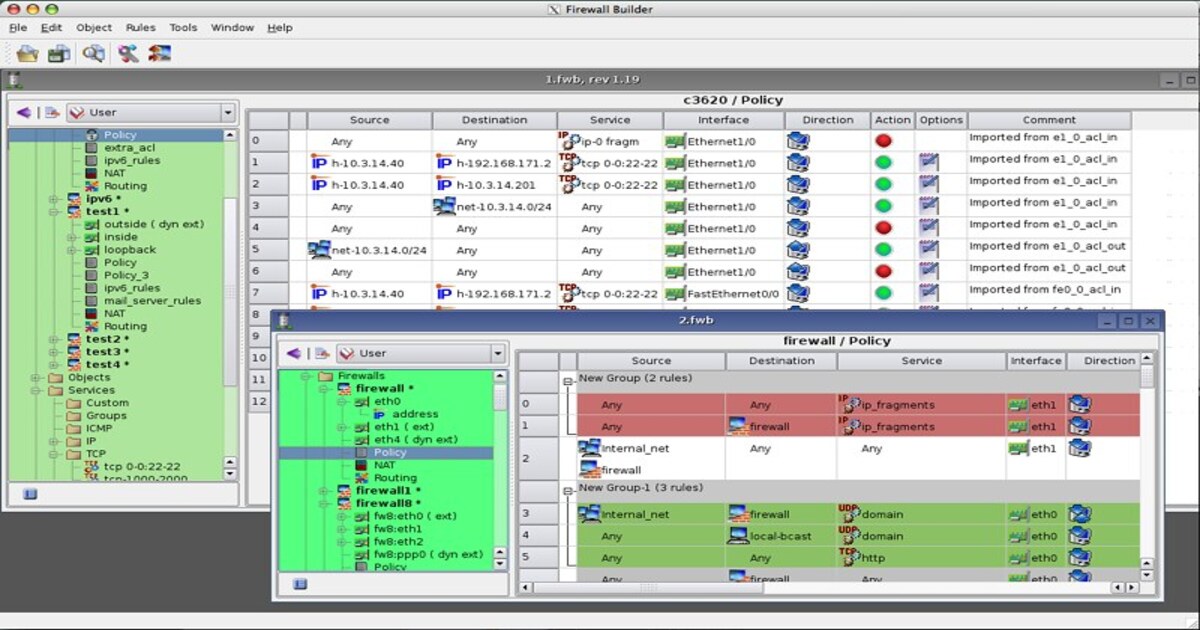Compile the policy using the wrench toolbar icon

[127, 53]
